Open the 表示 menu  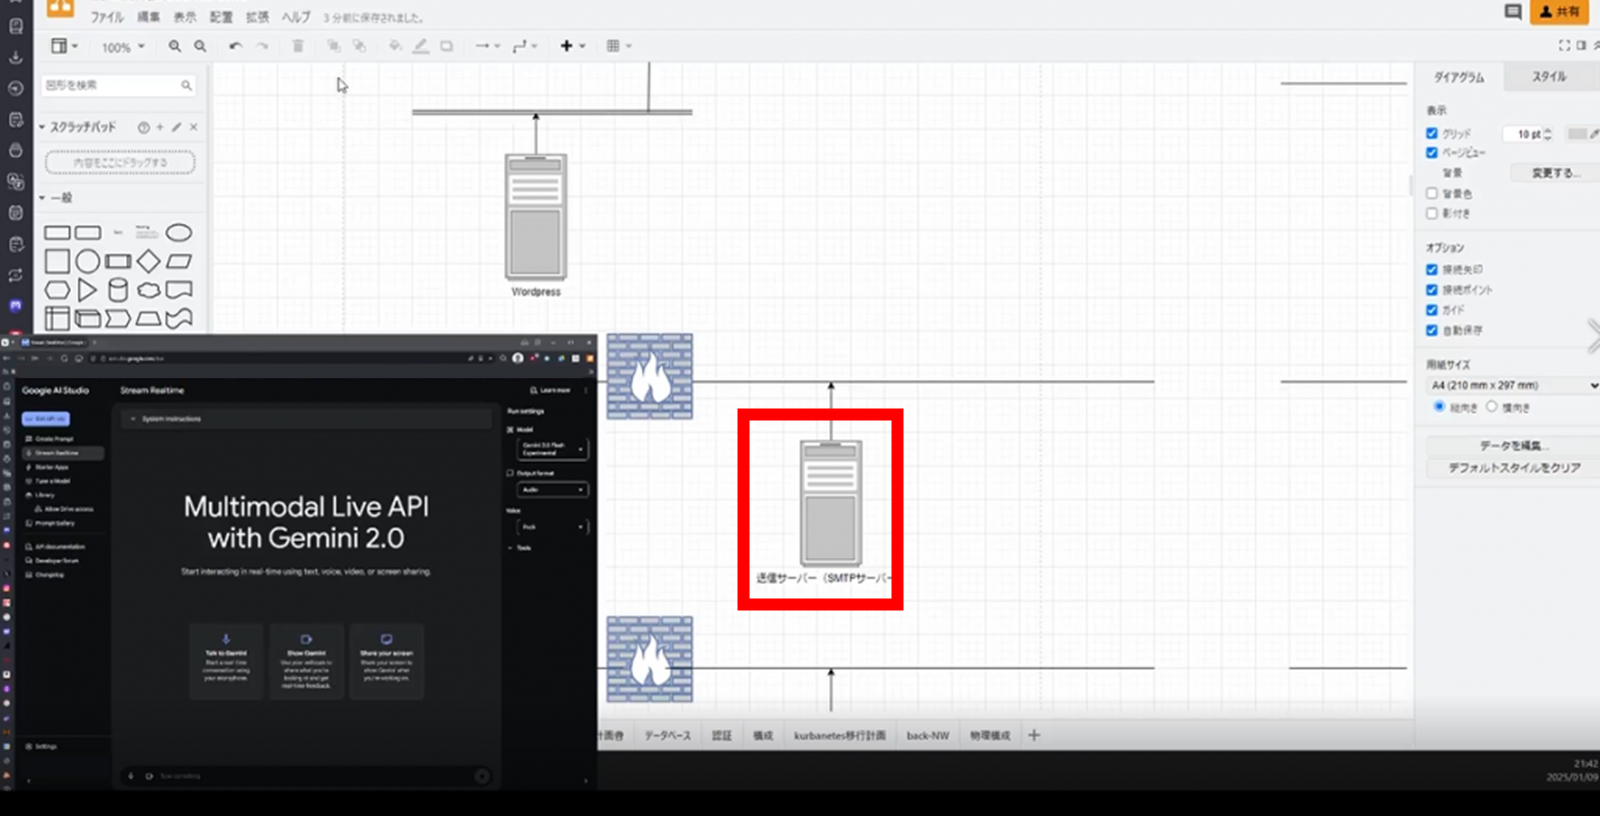tap(185, 17)
